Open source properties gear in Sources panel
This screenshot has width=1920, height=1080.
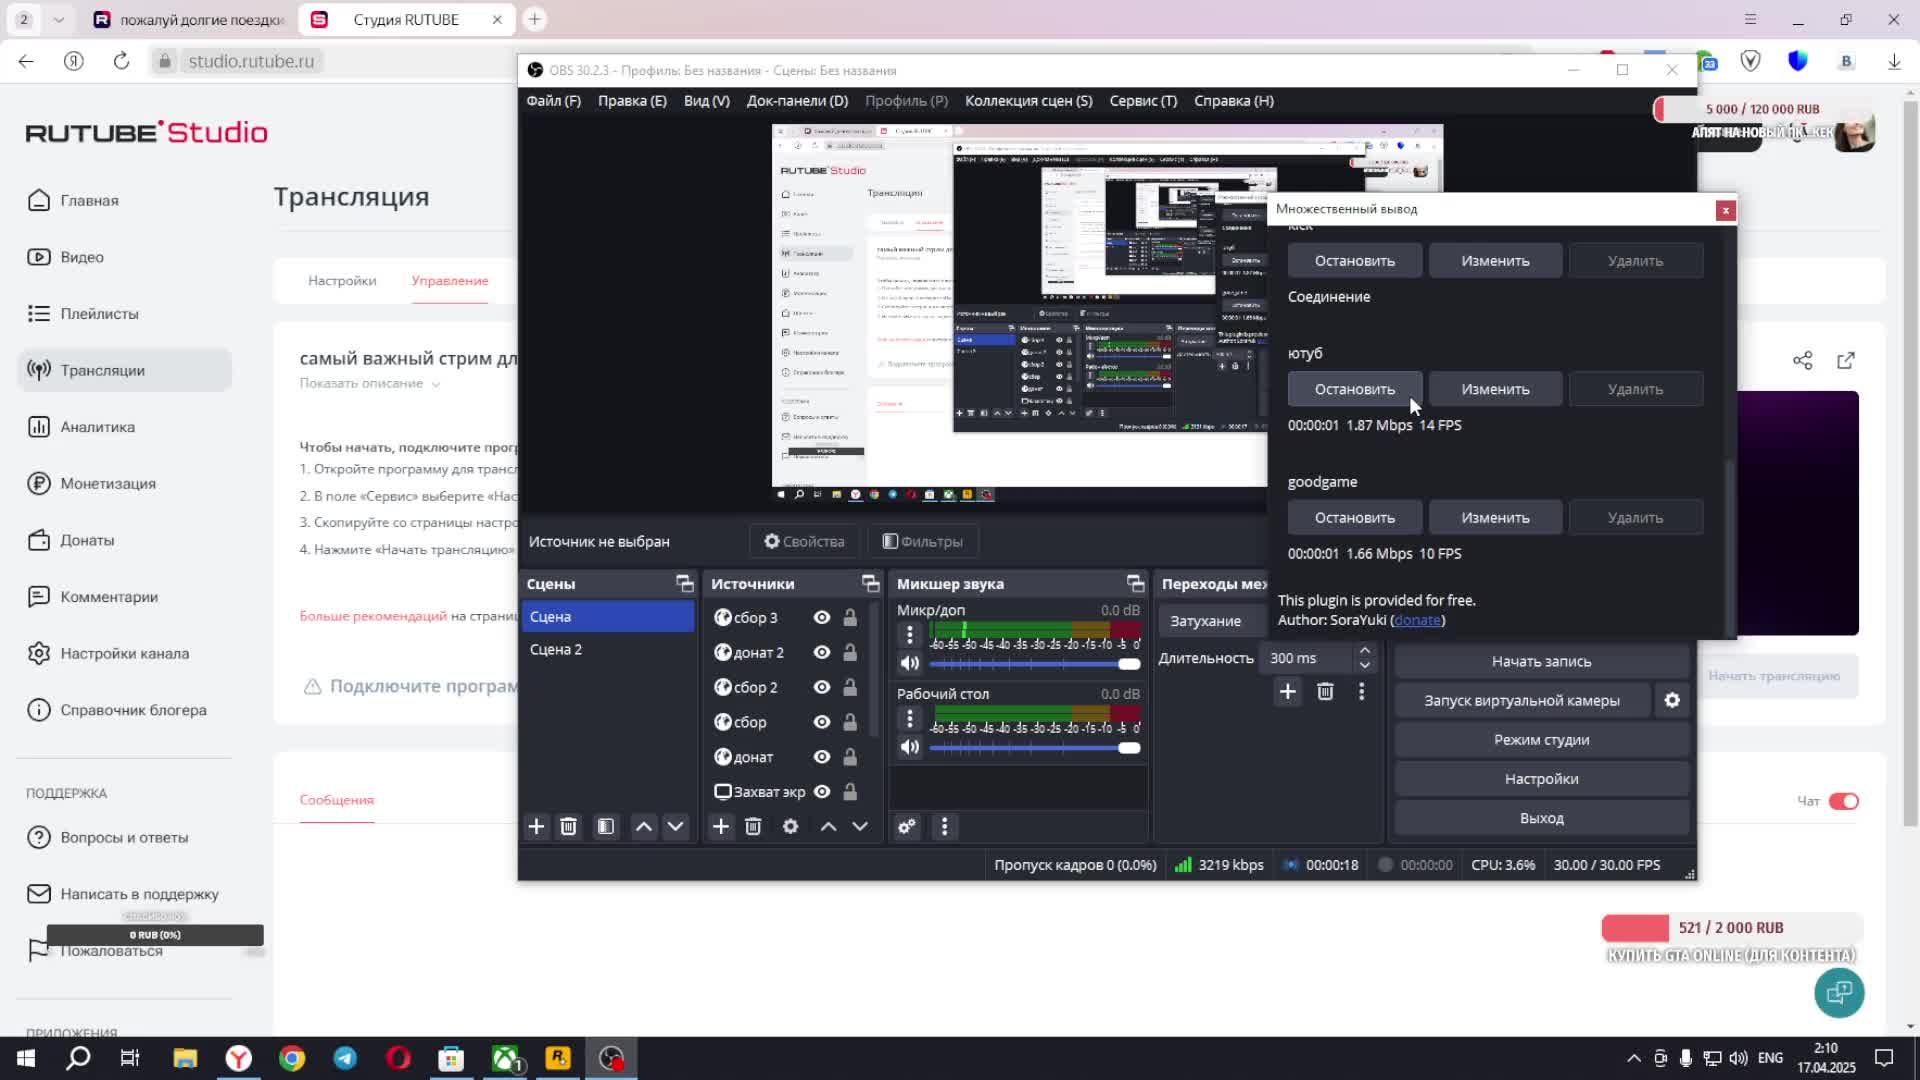790,826
